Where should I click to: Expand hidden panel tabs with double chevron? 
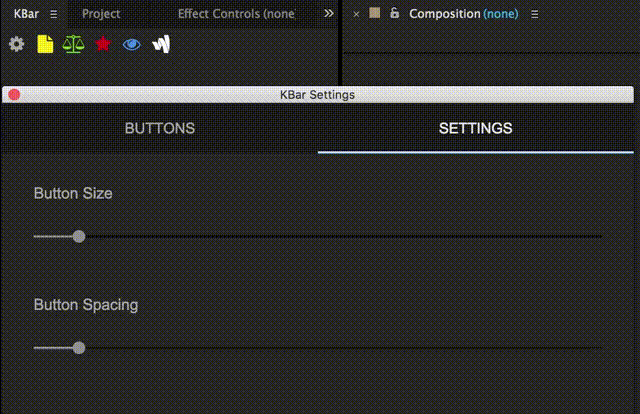(x=329, y=13)
